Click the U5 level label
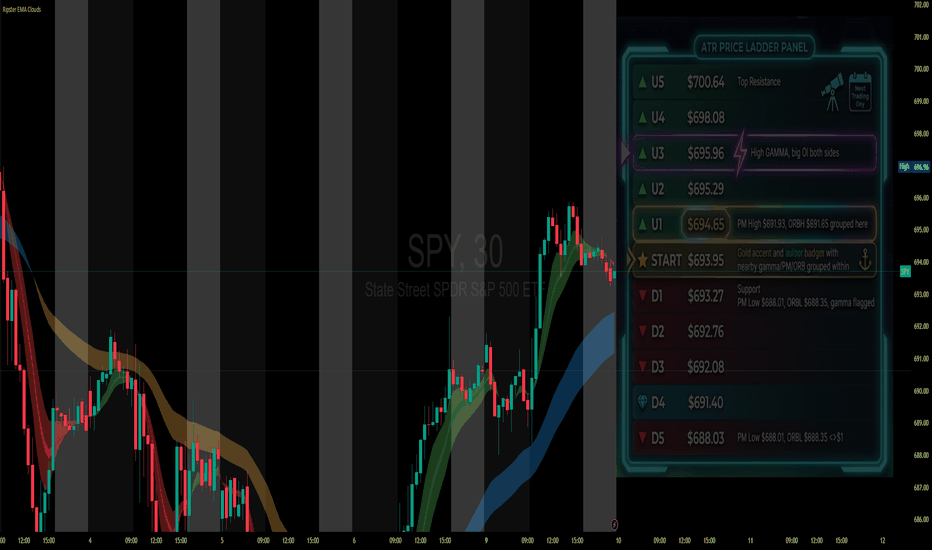Screen dimensions: 932x550 pyautogui.click(x=657, y=82)
